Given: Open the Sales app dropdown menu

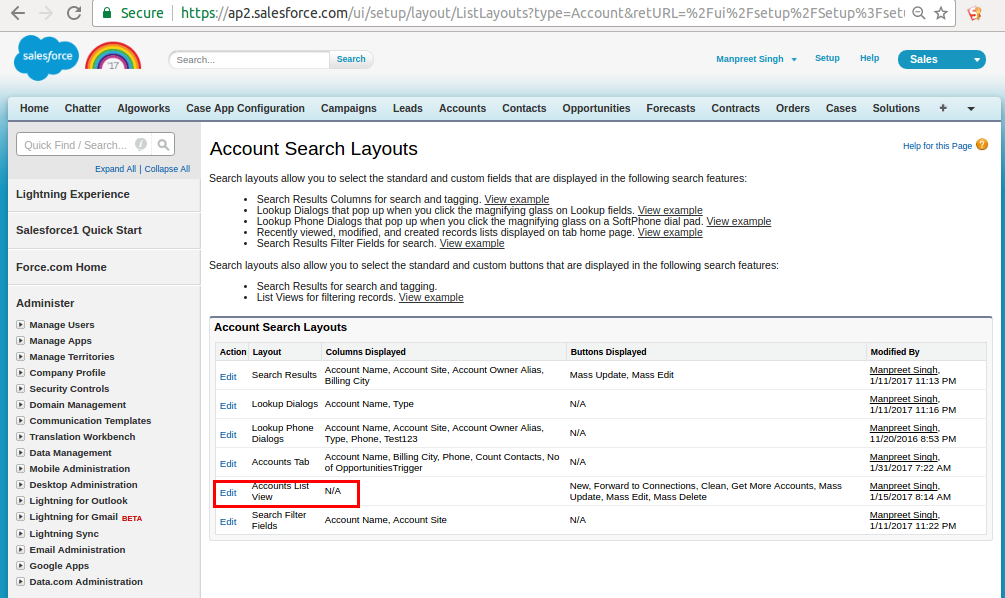Looking at the screenshot, I should 941,59.
